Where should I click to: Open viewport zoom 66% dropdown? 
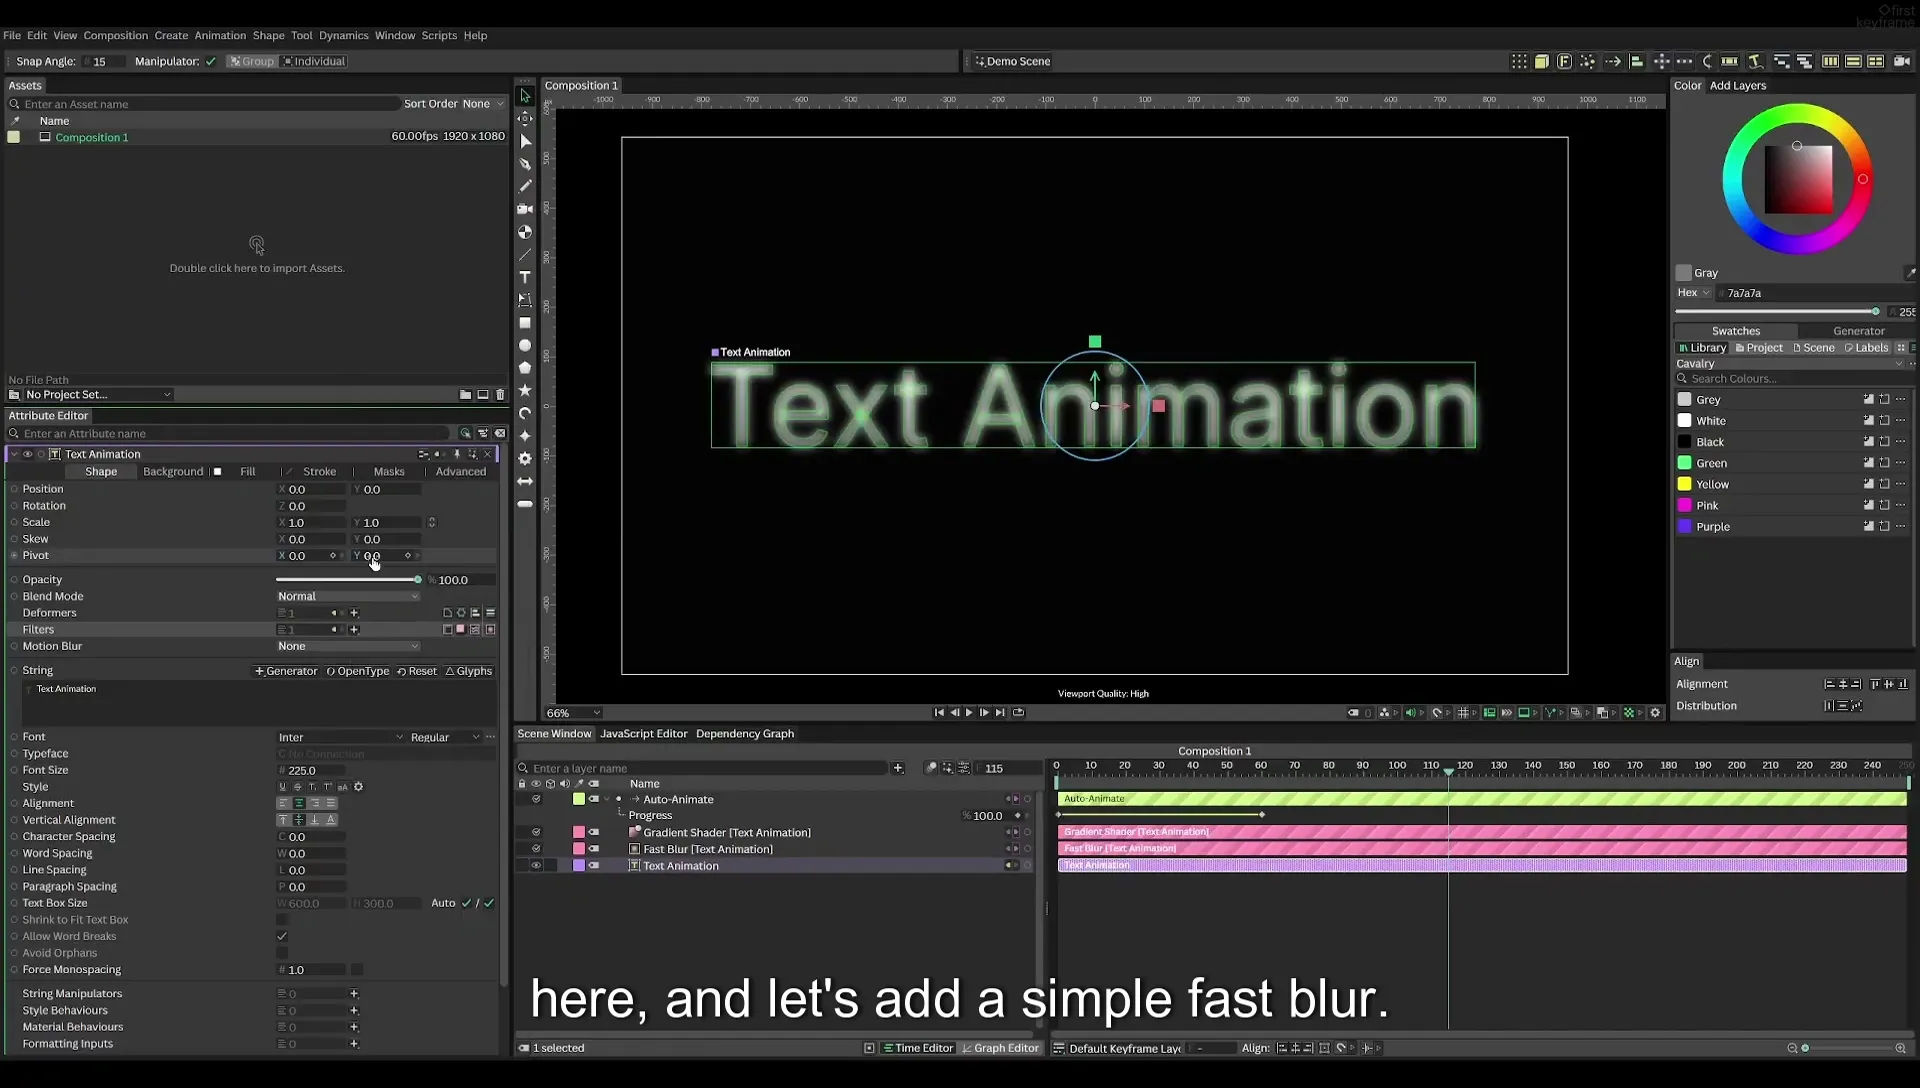[x=573, y=713]
